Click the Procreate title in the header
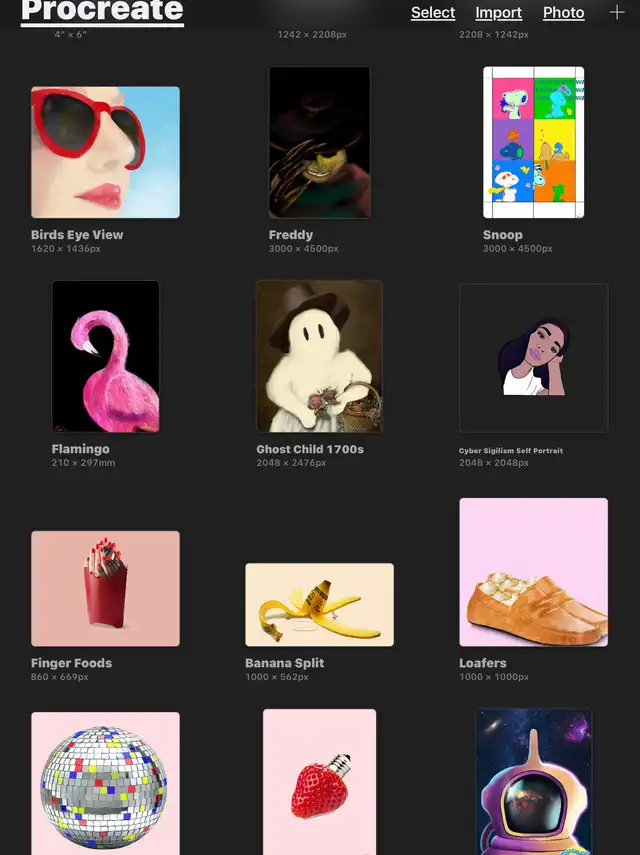This screenshot has height=855, width=640. (102, 11)
